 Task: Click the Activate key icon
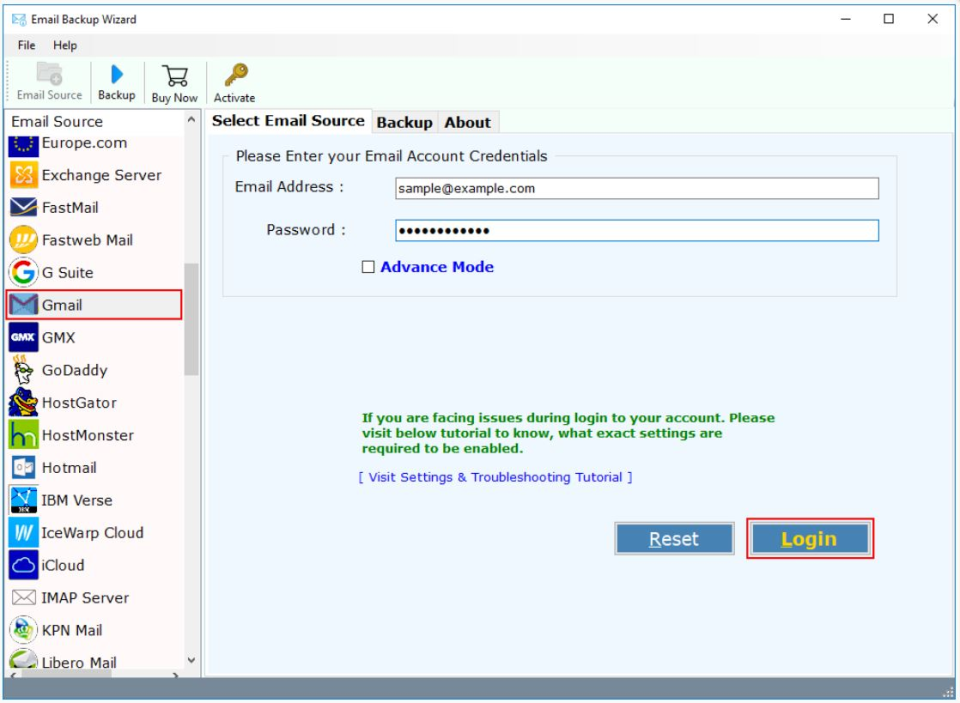point(234,80)
